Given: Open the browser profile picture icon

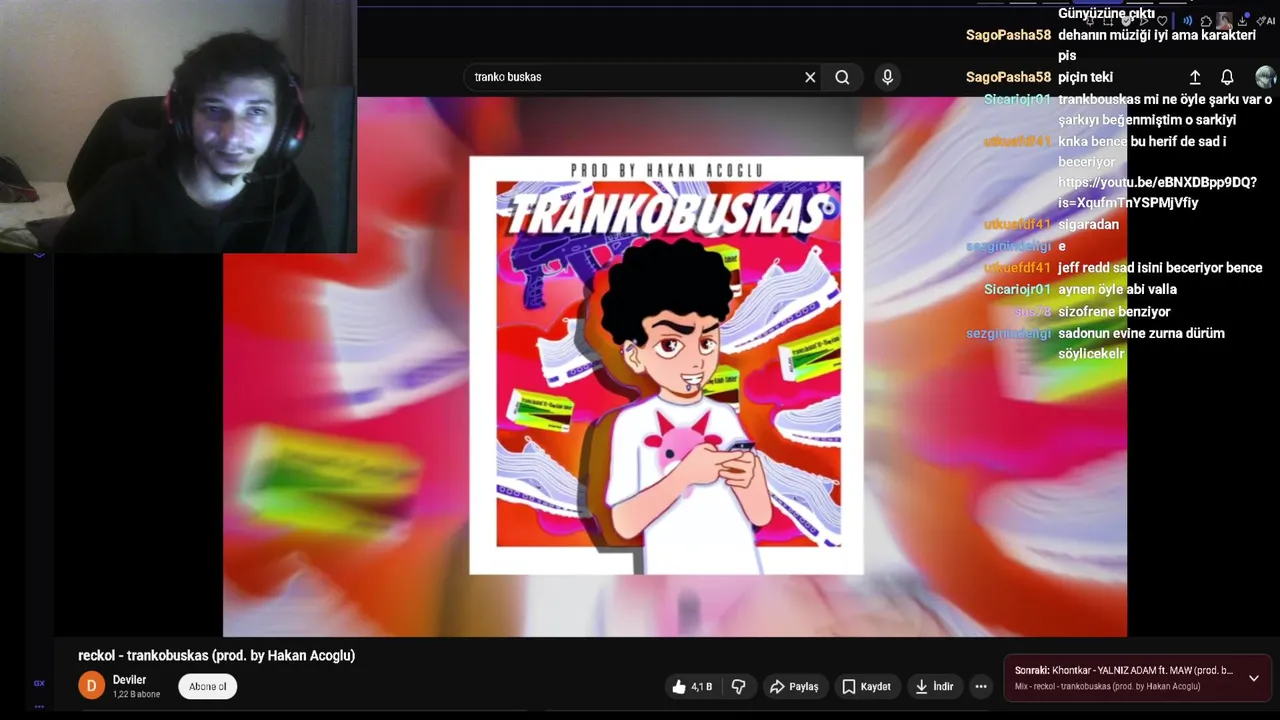Looking at the screenshot, I should point(1224,21).
